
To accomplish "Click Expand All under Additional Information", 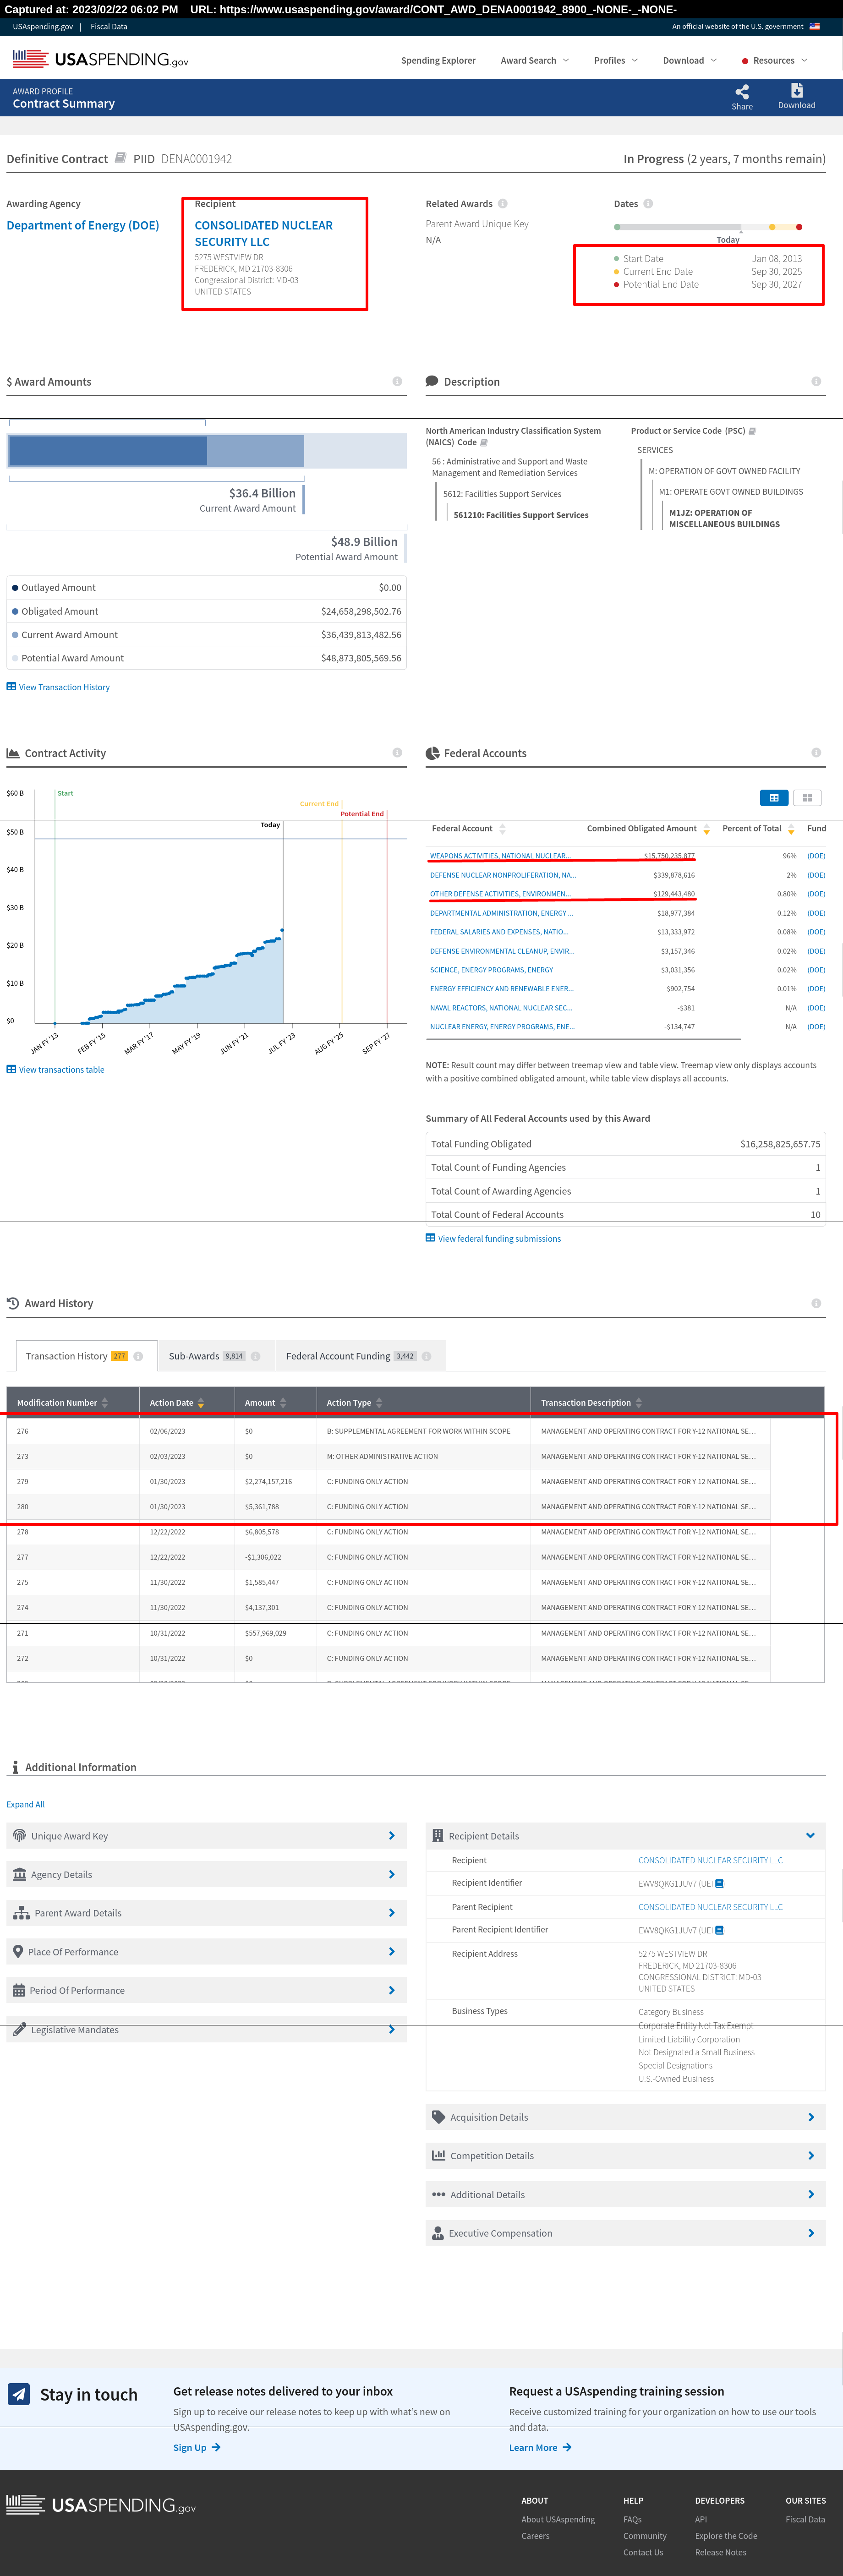I will coord(26,1805).
